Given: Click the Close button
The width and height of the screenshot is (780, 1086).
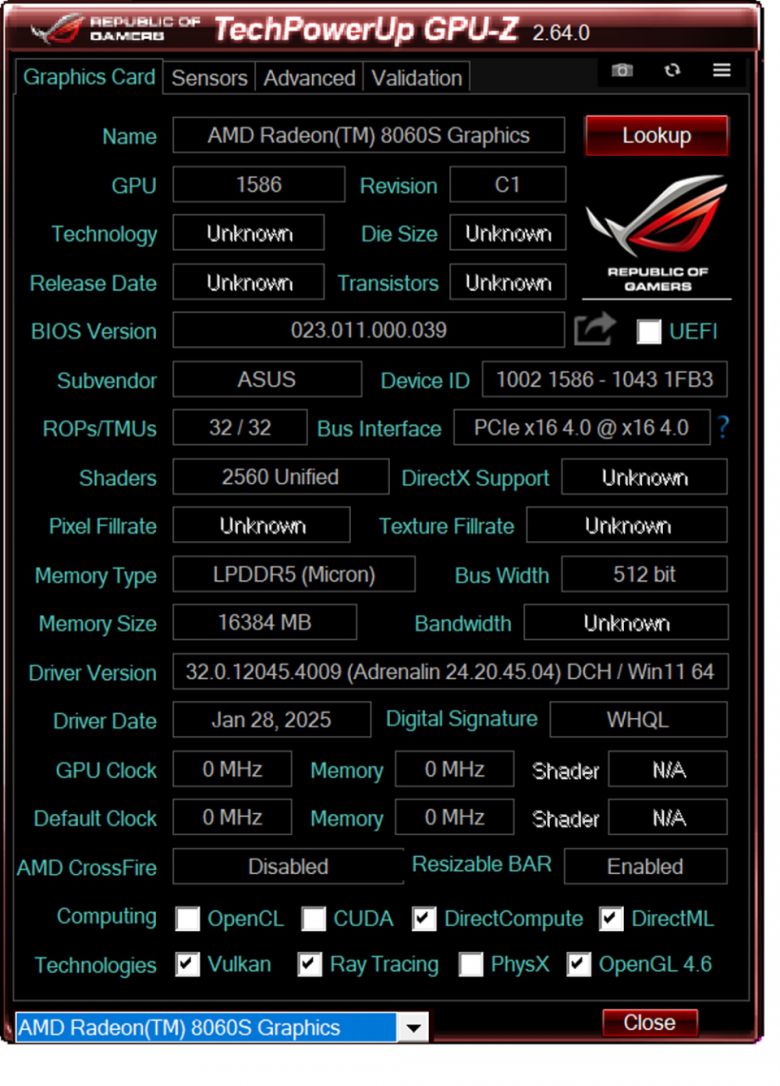Looking at the screenshot, I should (x=649, y=1022).
